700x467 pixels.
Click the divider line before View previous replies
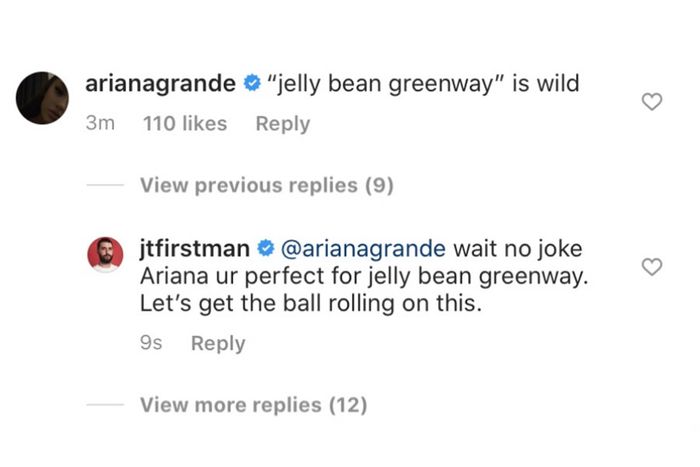coord(105,186)
